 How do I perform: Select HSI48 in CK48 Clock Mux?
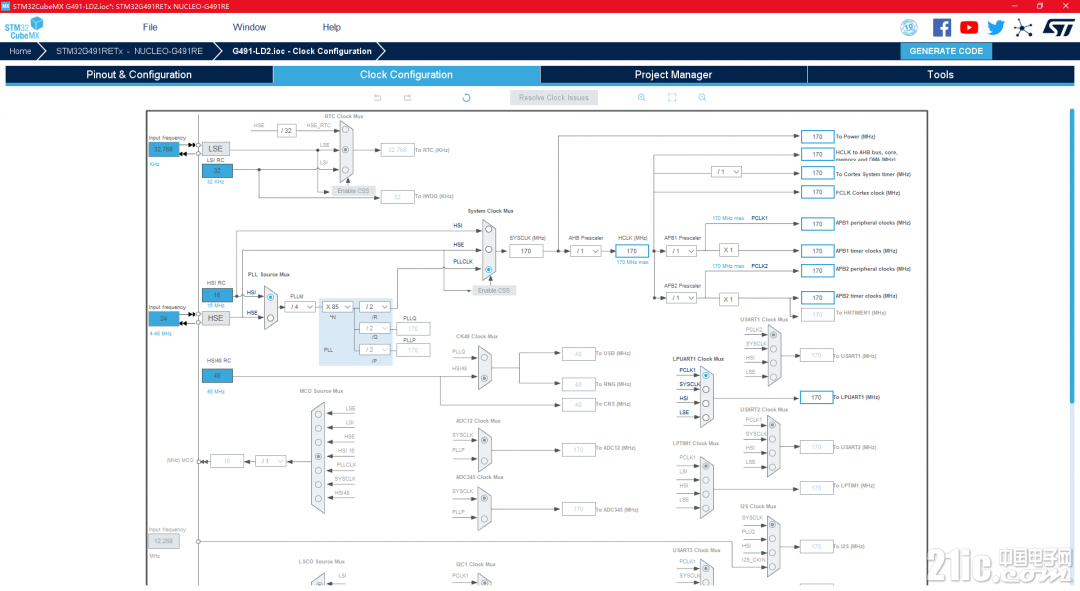pyautogui.click(x=484, y=378)
